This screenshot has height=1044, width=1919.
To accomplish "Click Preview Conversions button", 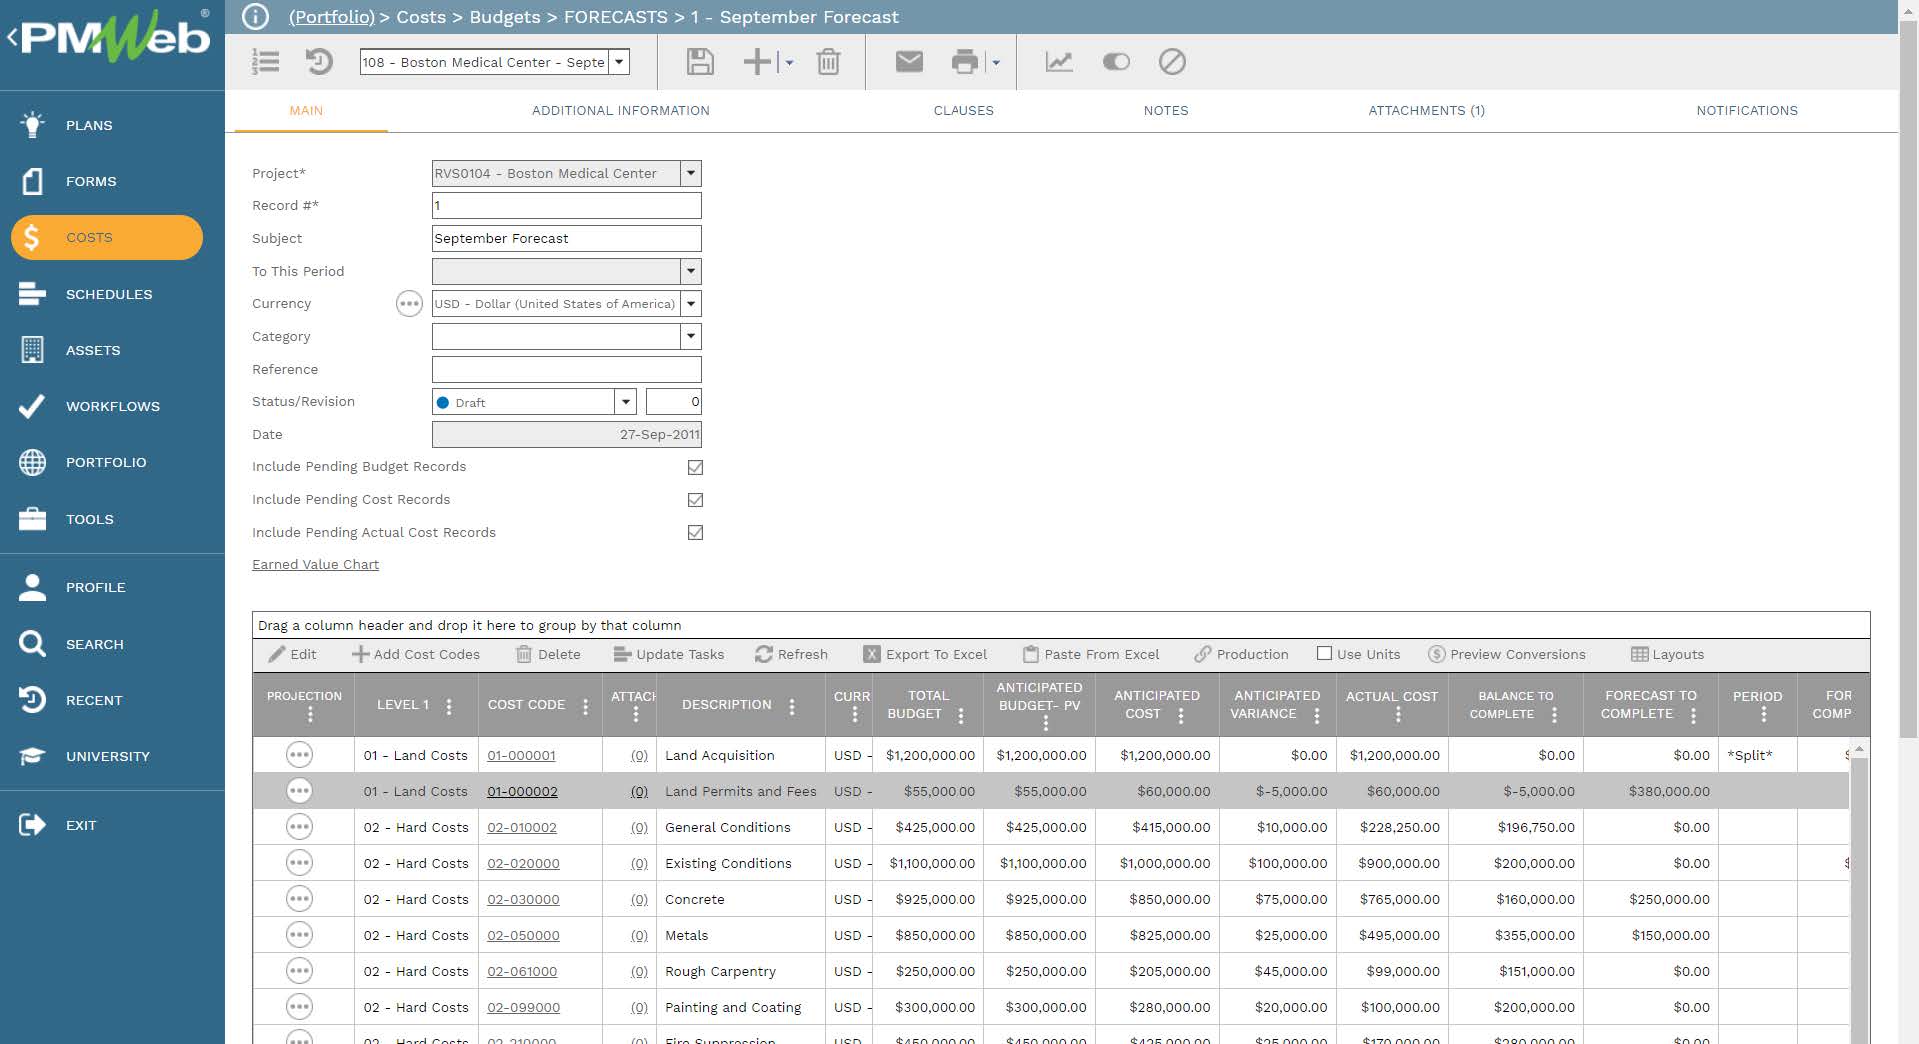I will pyautogui.click(x=1507, y=654).
